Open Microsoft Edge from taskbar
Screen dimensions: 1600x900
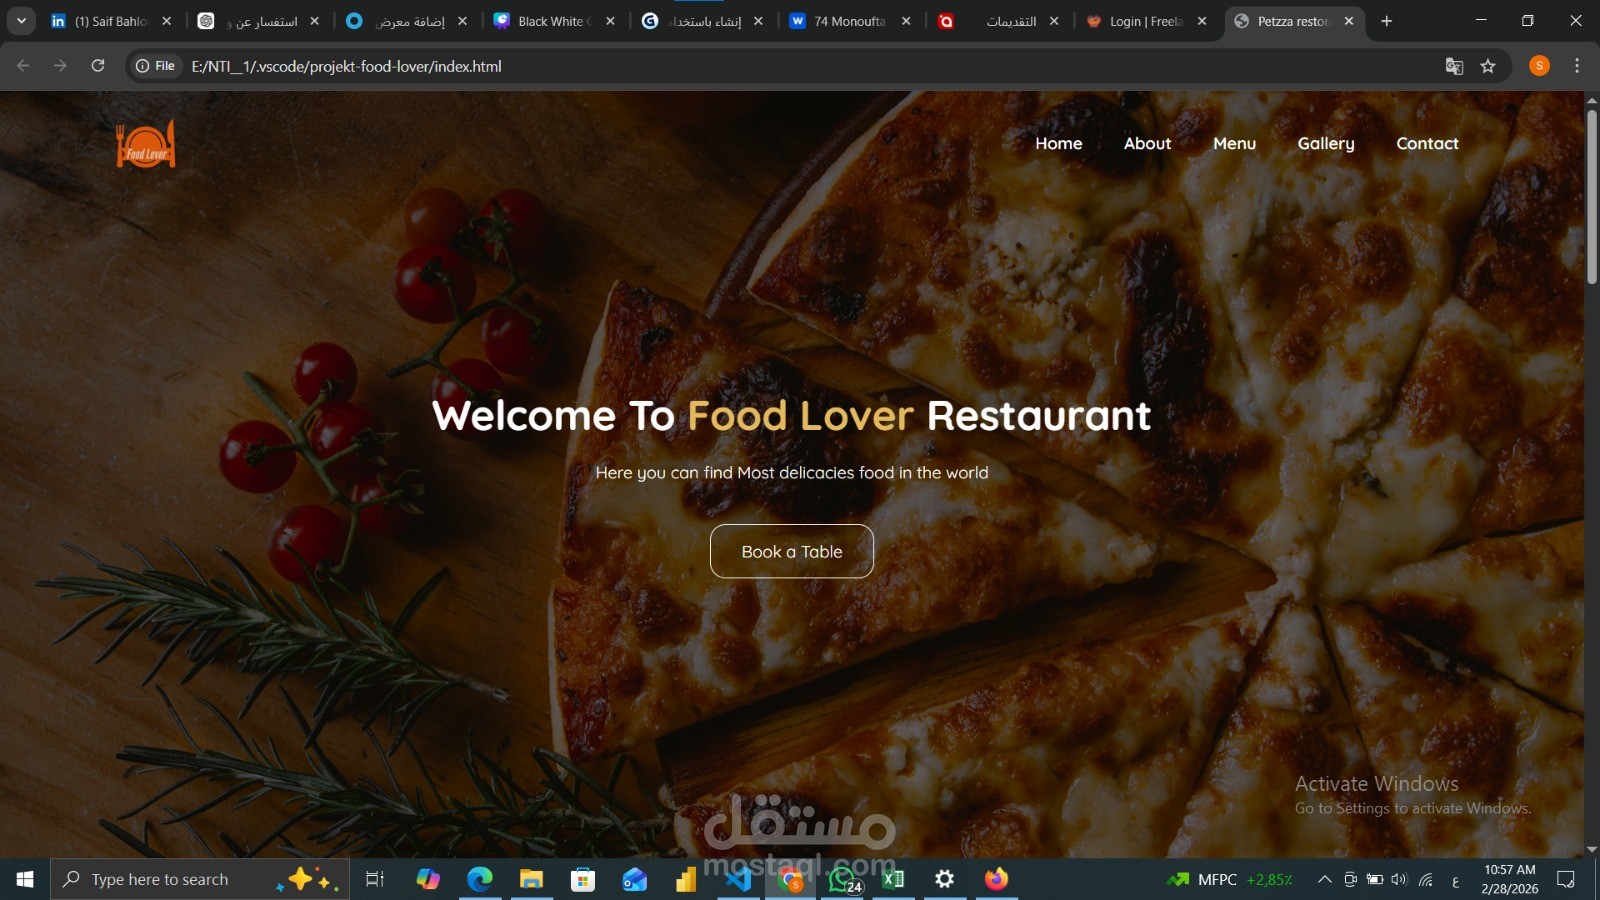(480, 879)
